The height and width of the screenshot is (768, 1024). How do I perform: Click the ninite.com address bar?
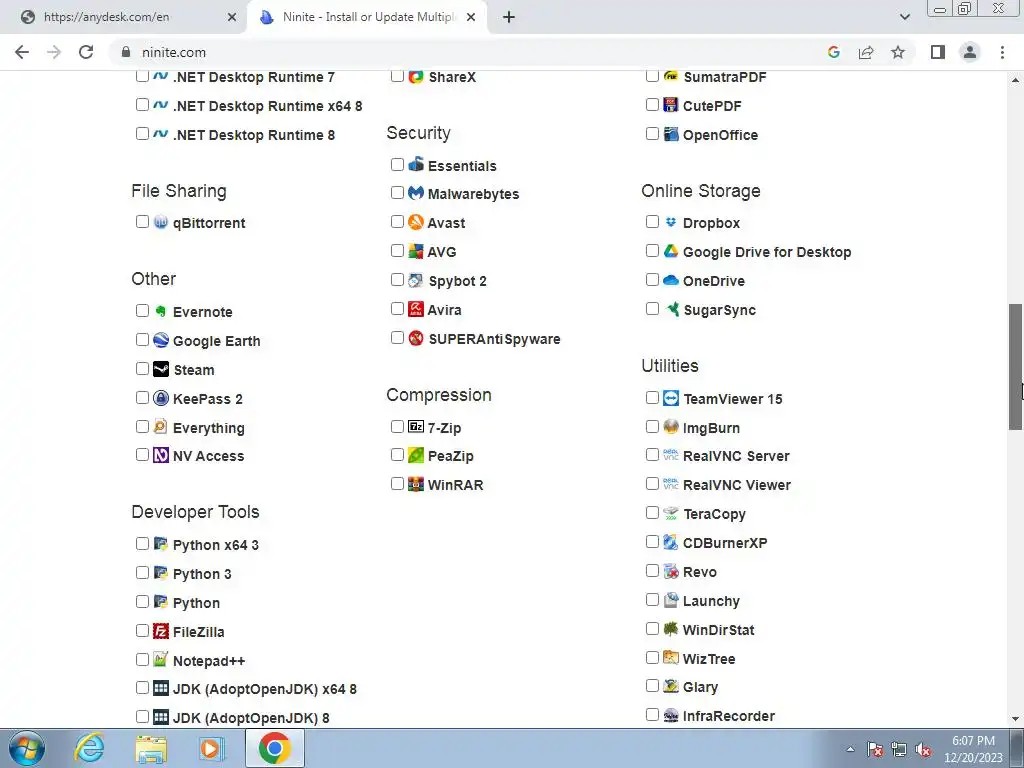point(470,52)
